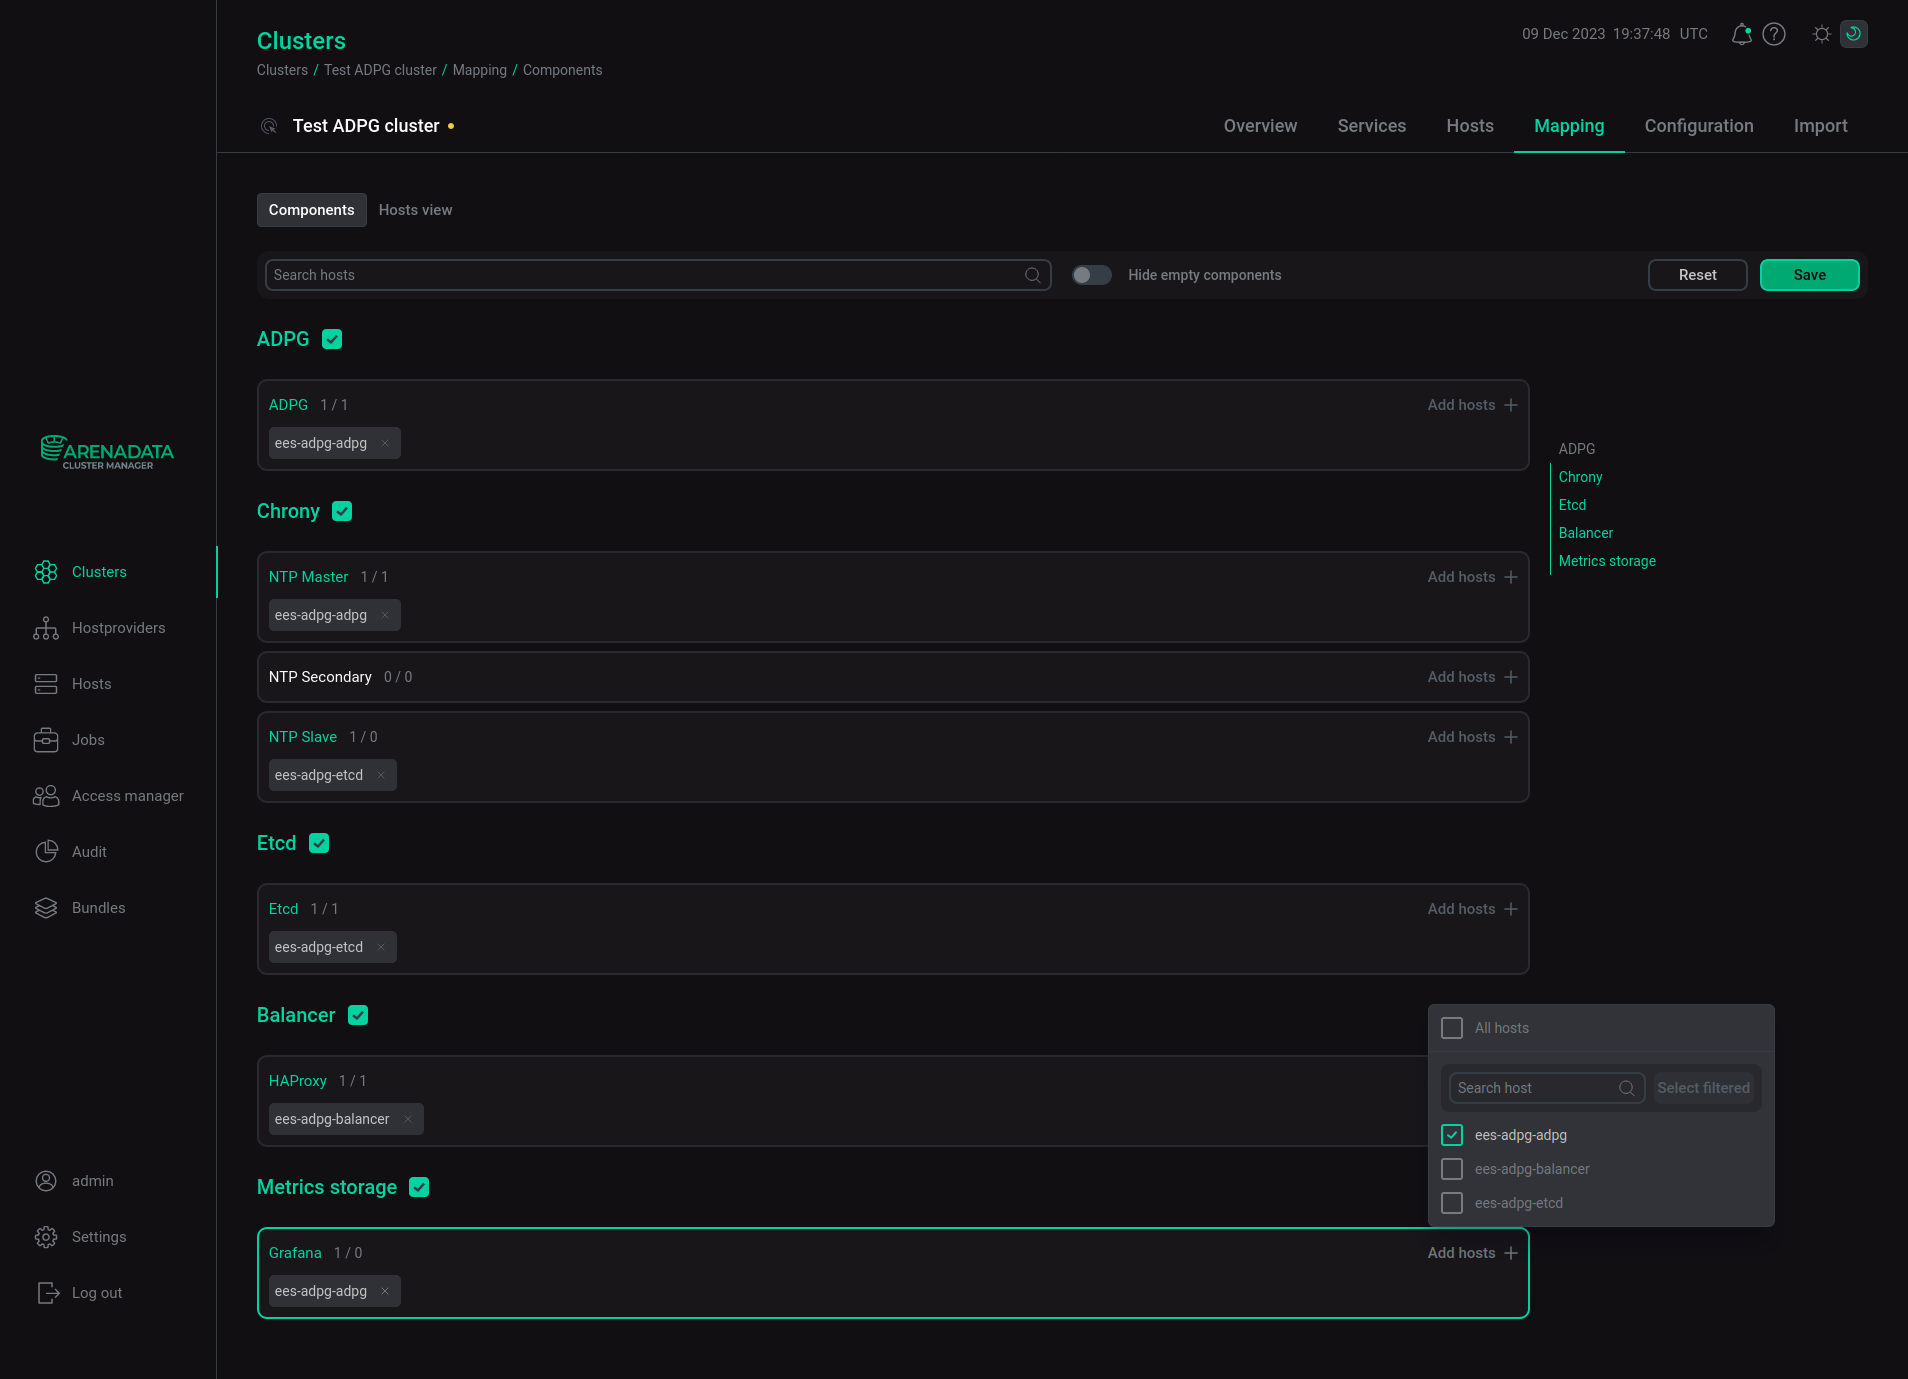
Task: Open Mapping tab
Action: click(1569, 126)
